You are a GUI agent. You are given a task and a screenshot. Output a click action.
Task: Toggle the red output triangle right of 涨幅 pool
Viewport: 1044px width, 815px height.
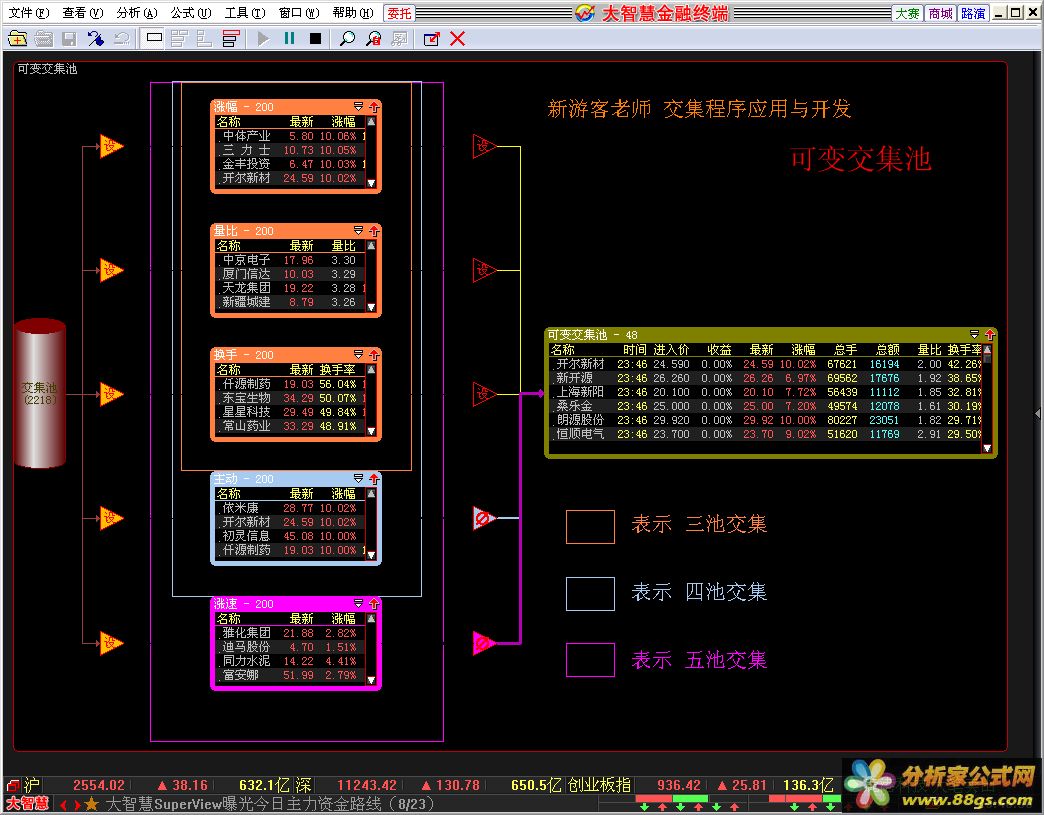(x=483, y=146)
